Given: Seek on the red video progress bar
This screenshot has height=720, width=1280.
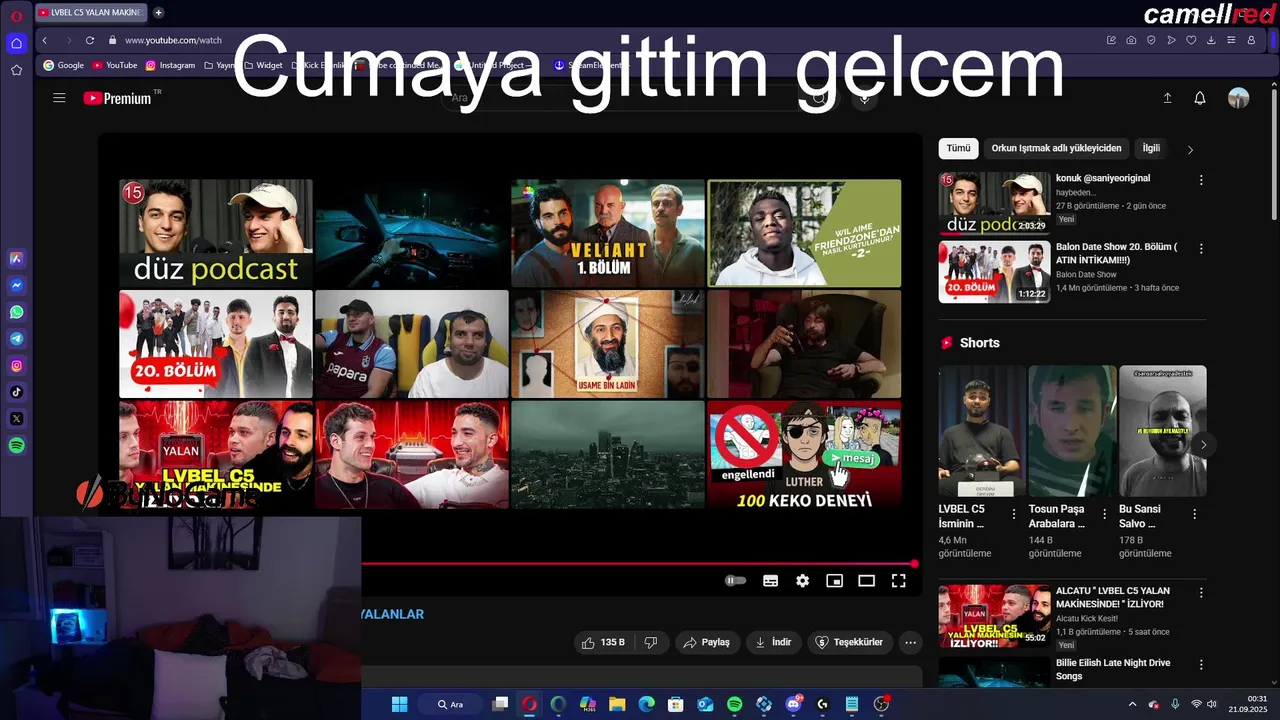Looking at the screenshot, I should point(638,564).
